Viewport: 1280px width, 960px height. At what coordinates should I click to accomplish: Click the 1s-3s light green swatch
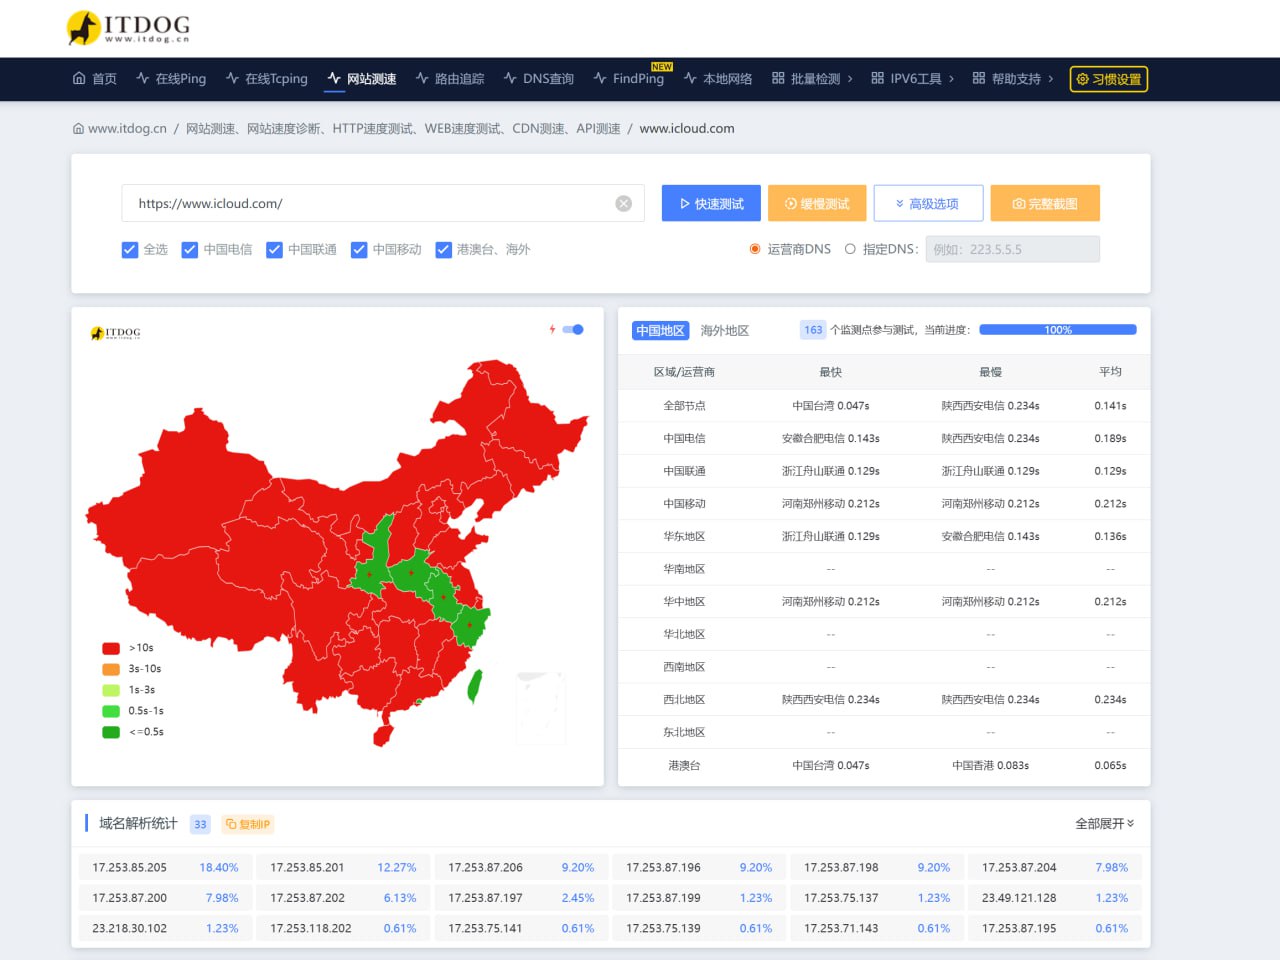111,690
